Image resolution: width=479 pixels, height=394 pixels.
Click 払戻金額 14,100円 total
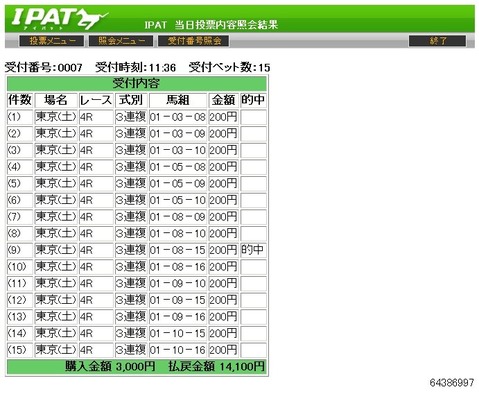click(x=216, y=367)
